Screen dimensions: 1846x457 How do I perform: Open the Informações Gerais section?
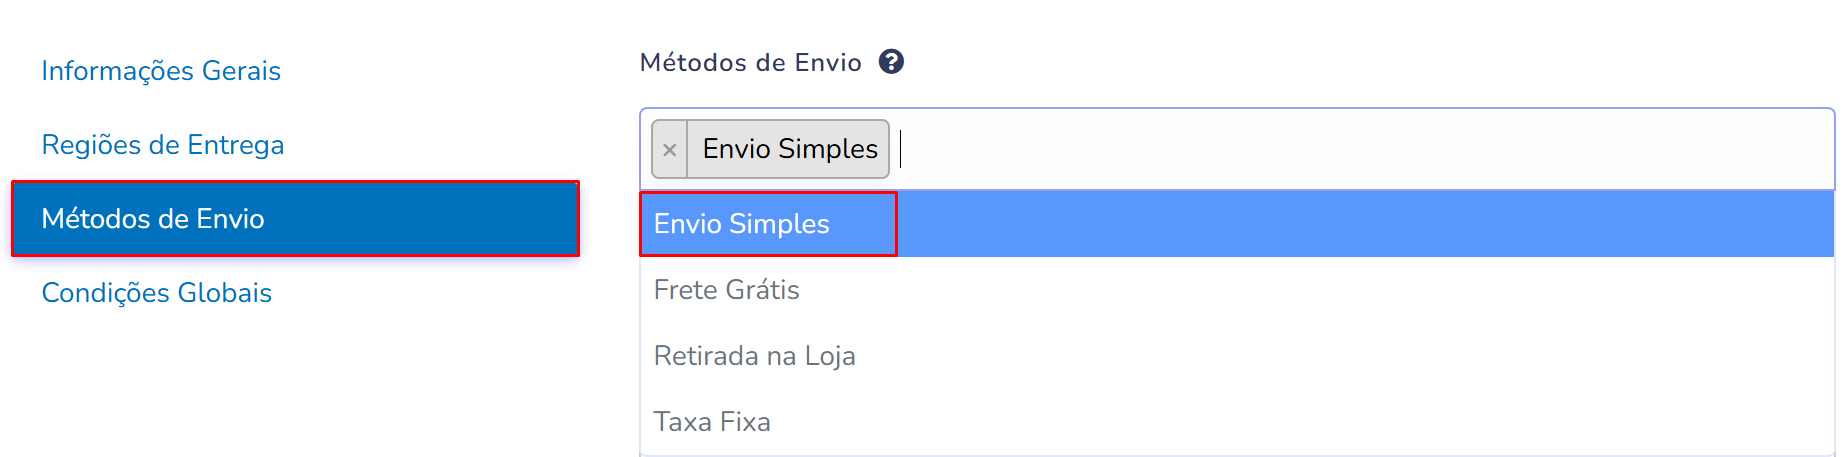[x=161, y=71]
